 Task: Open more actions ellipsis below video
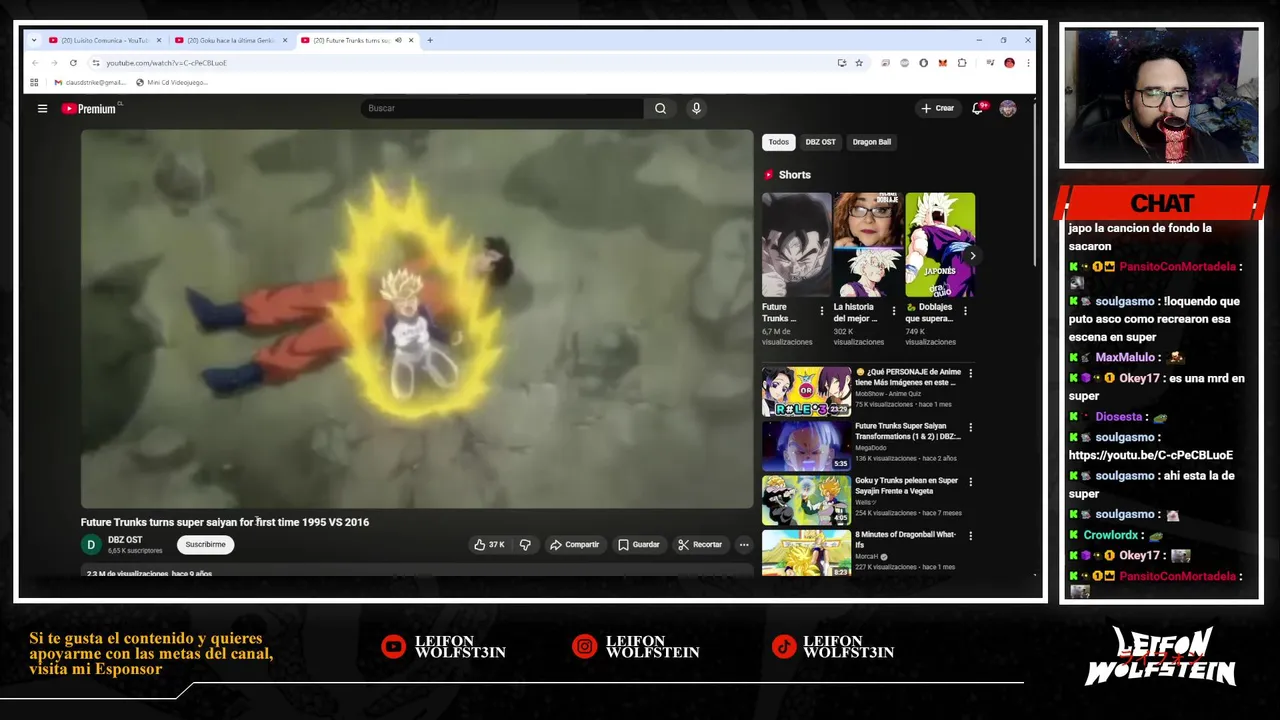tap(744, 545)
